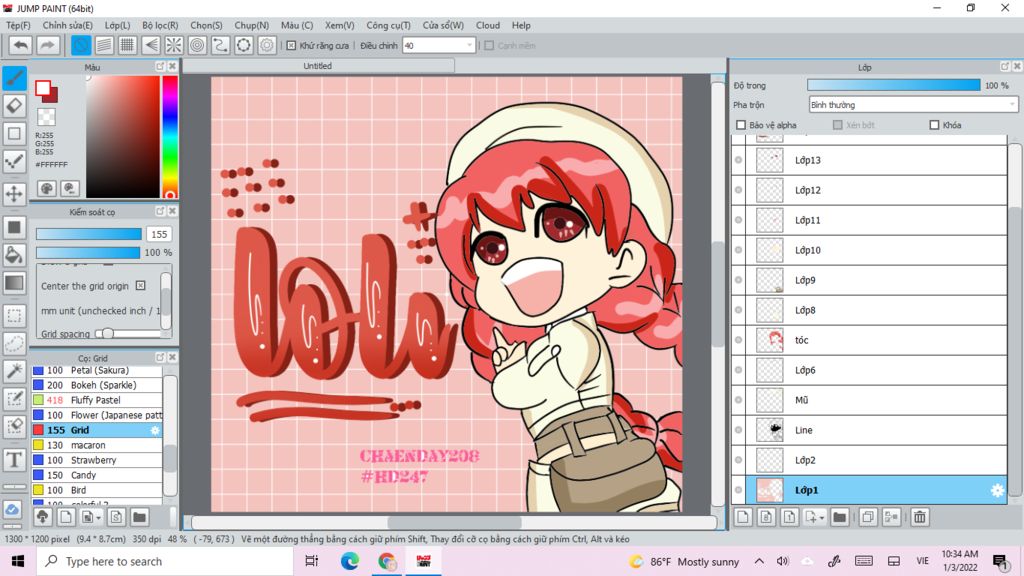Open the Lớp(L) menu
1024x576 pixels.
click(x=118, y=25)
